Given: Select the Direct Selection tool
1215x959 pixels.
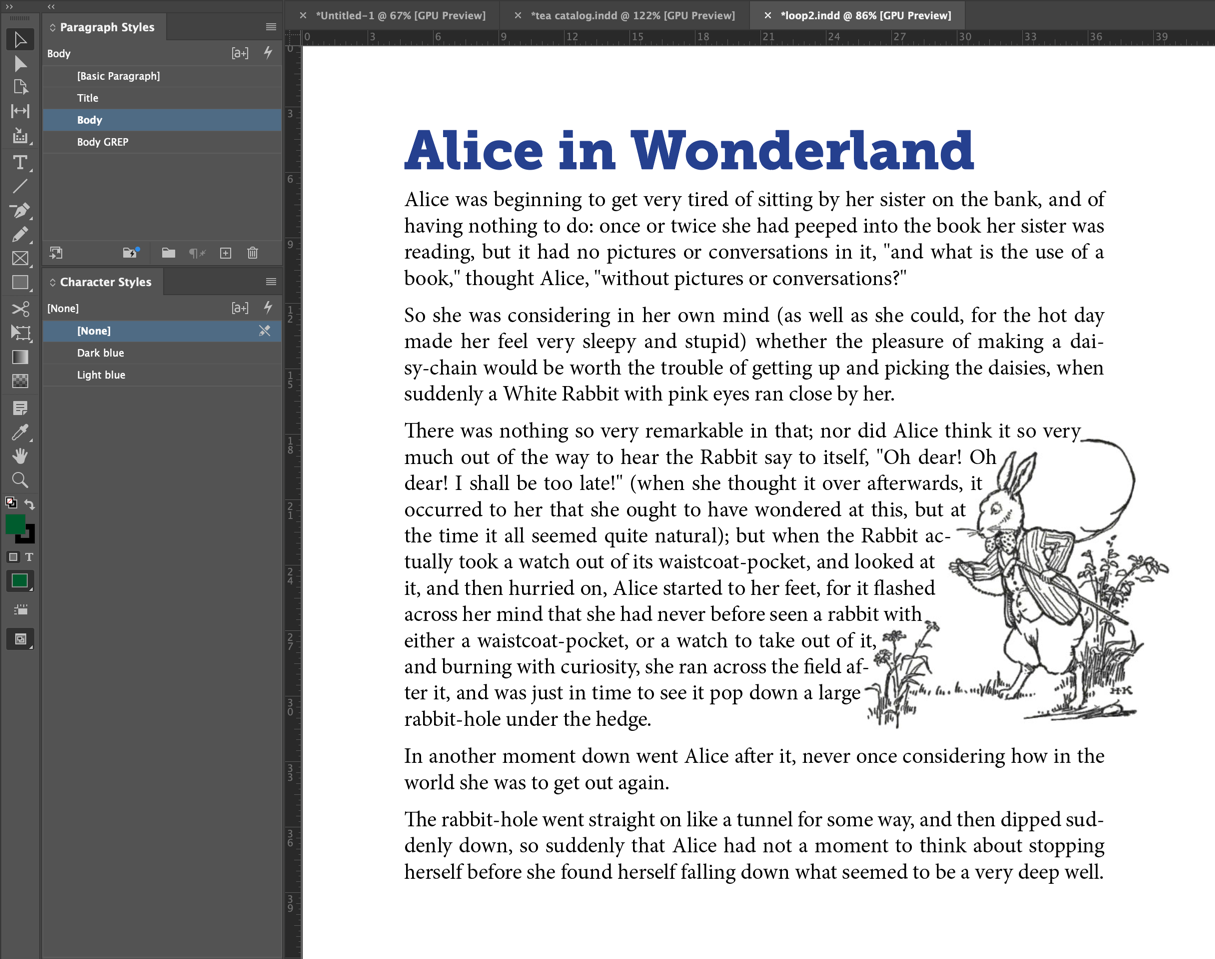Looking at the screenshot, I should coord(20,63).
